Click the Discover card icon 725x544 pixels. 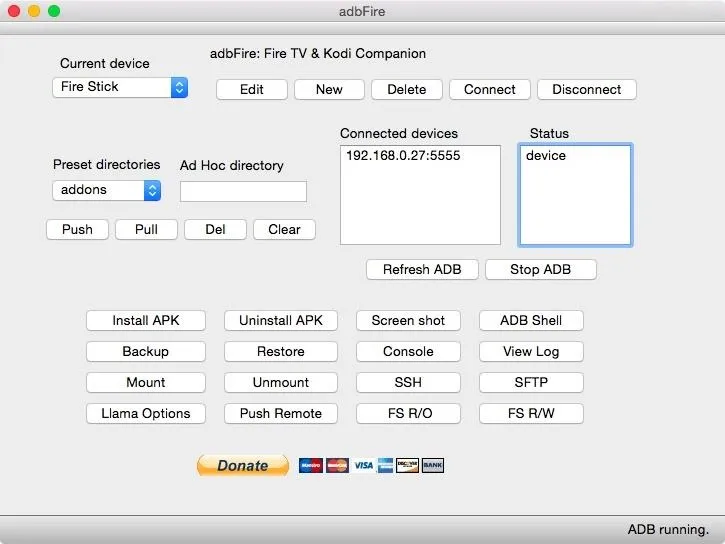(407, 465)
